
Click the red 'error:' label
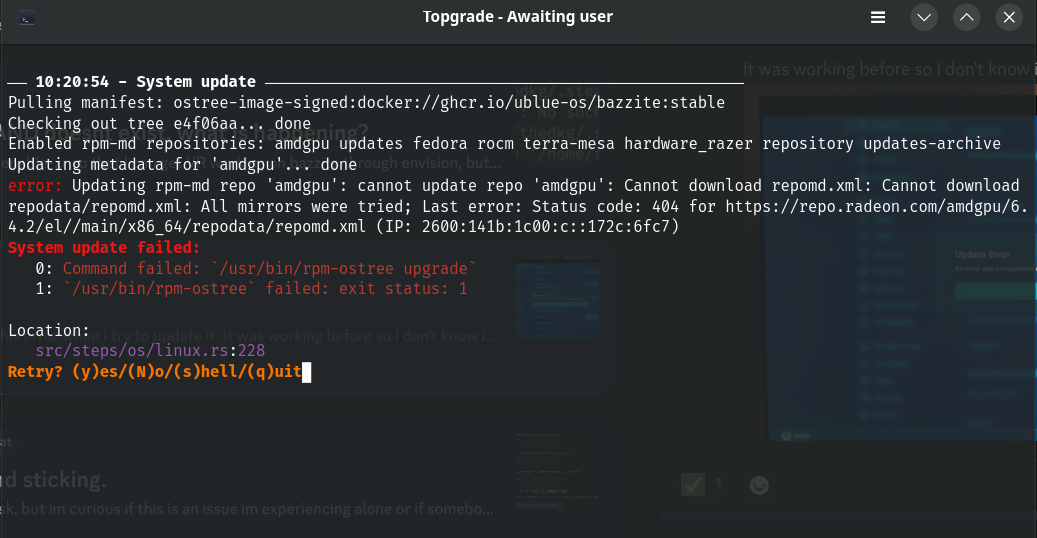pos(35,185)
